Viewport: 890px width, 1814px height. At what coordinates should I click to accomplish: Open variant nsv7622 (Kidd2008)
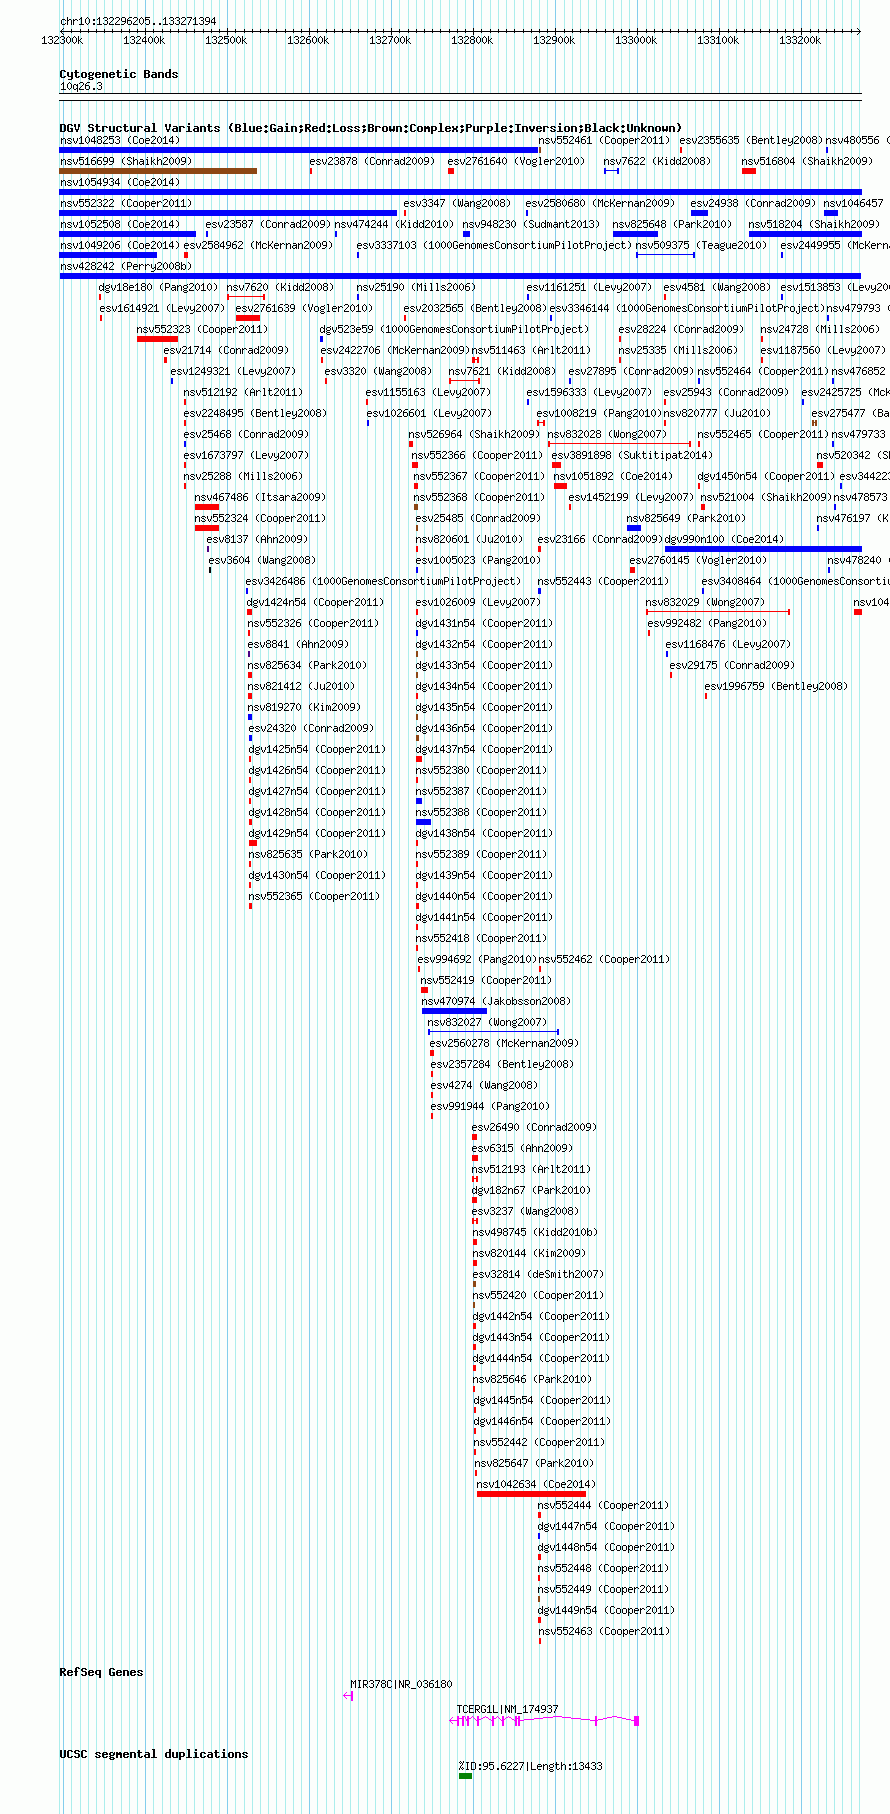point(657,161)
